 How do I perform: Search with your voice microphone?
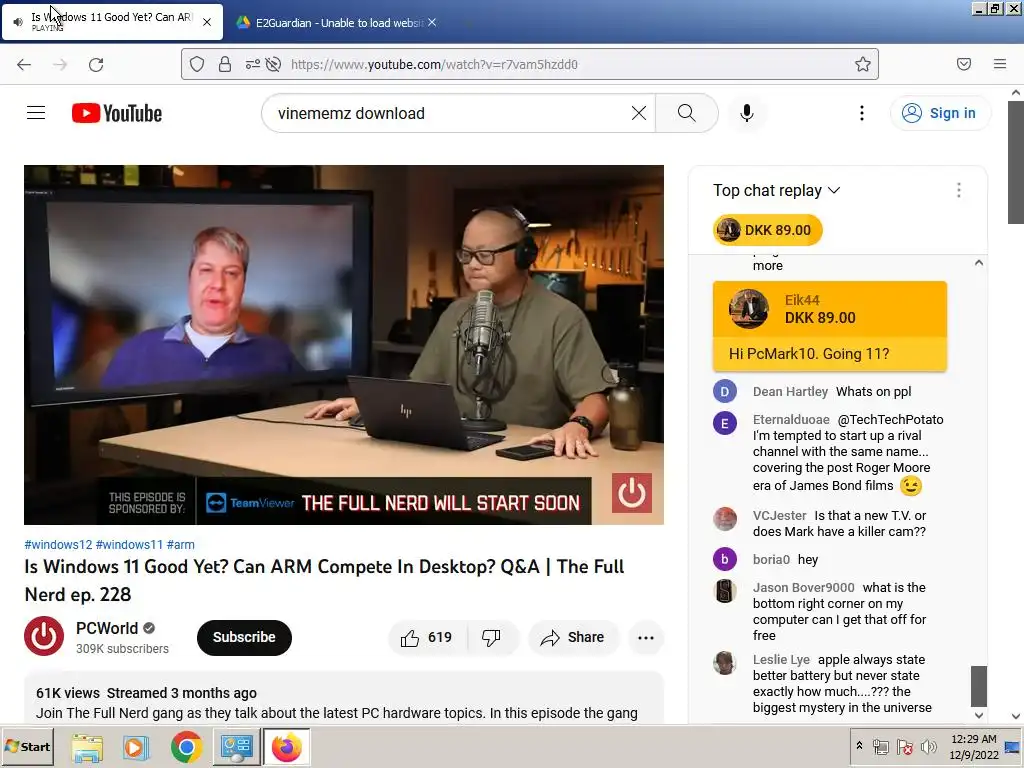pyautogui.click(x=746, y=113)
